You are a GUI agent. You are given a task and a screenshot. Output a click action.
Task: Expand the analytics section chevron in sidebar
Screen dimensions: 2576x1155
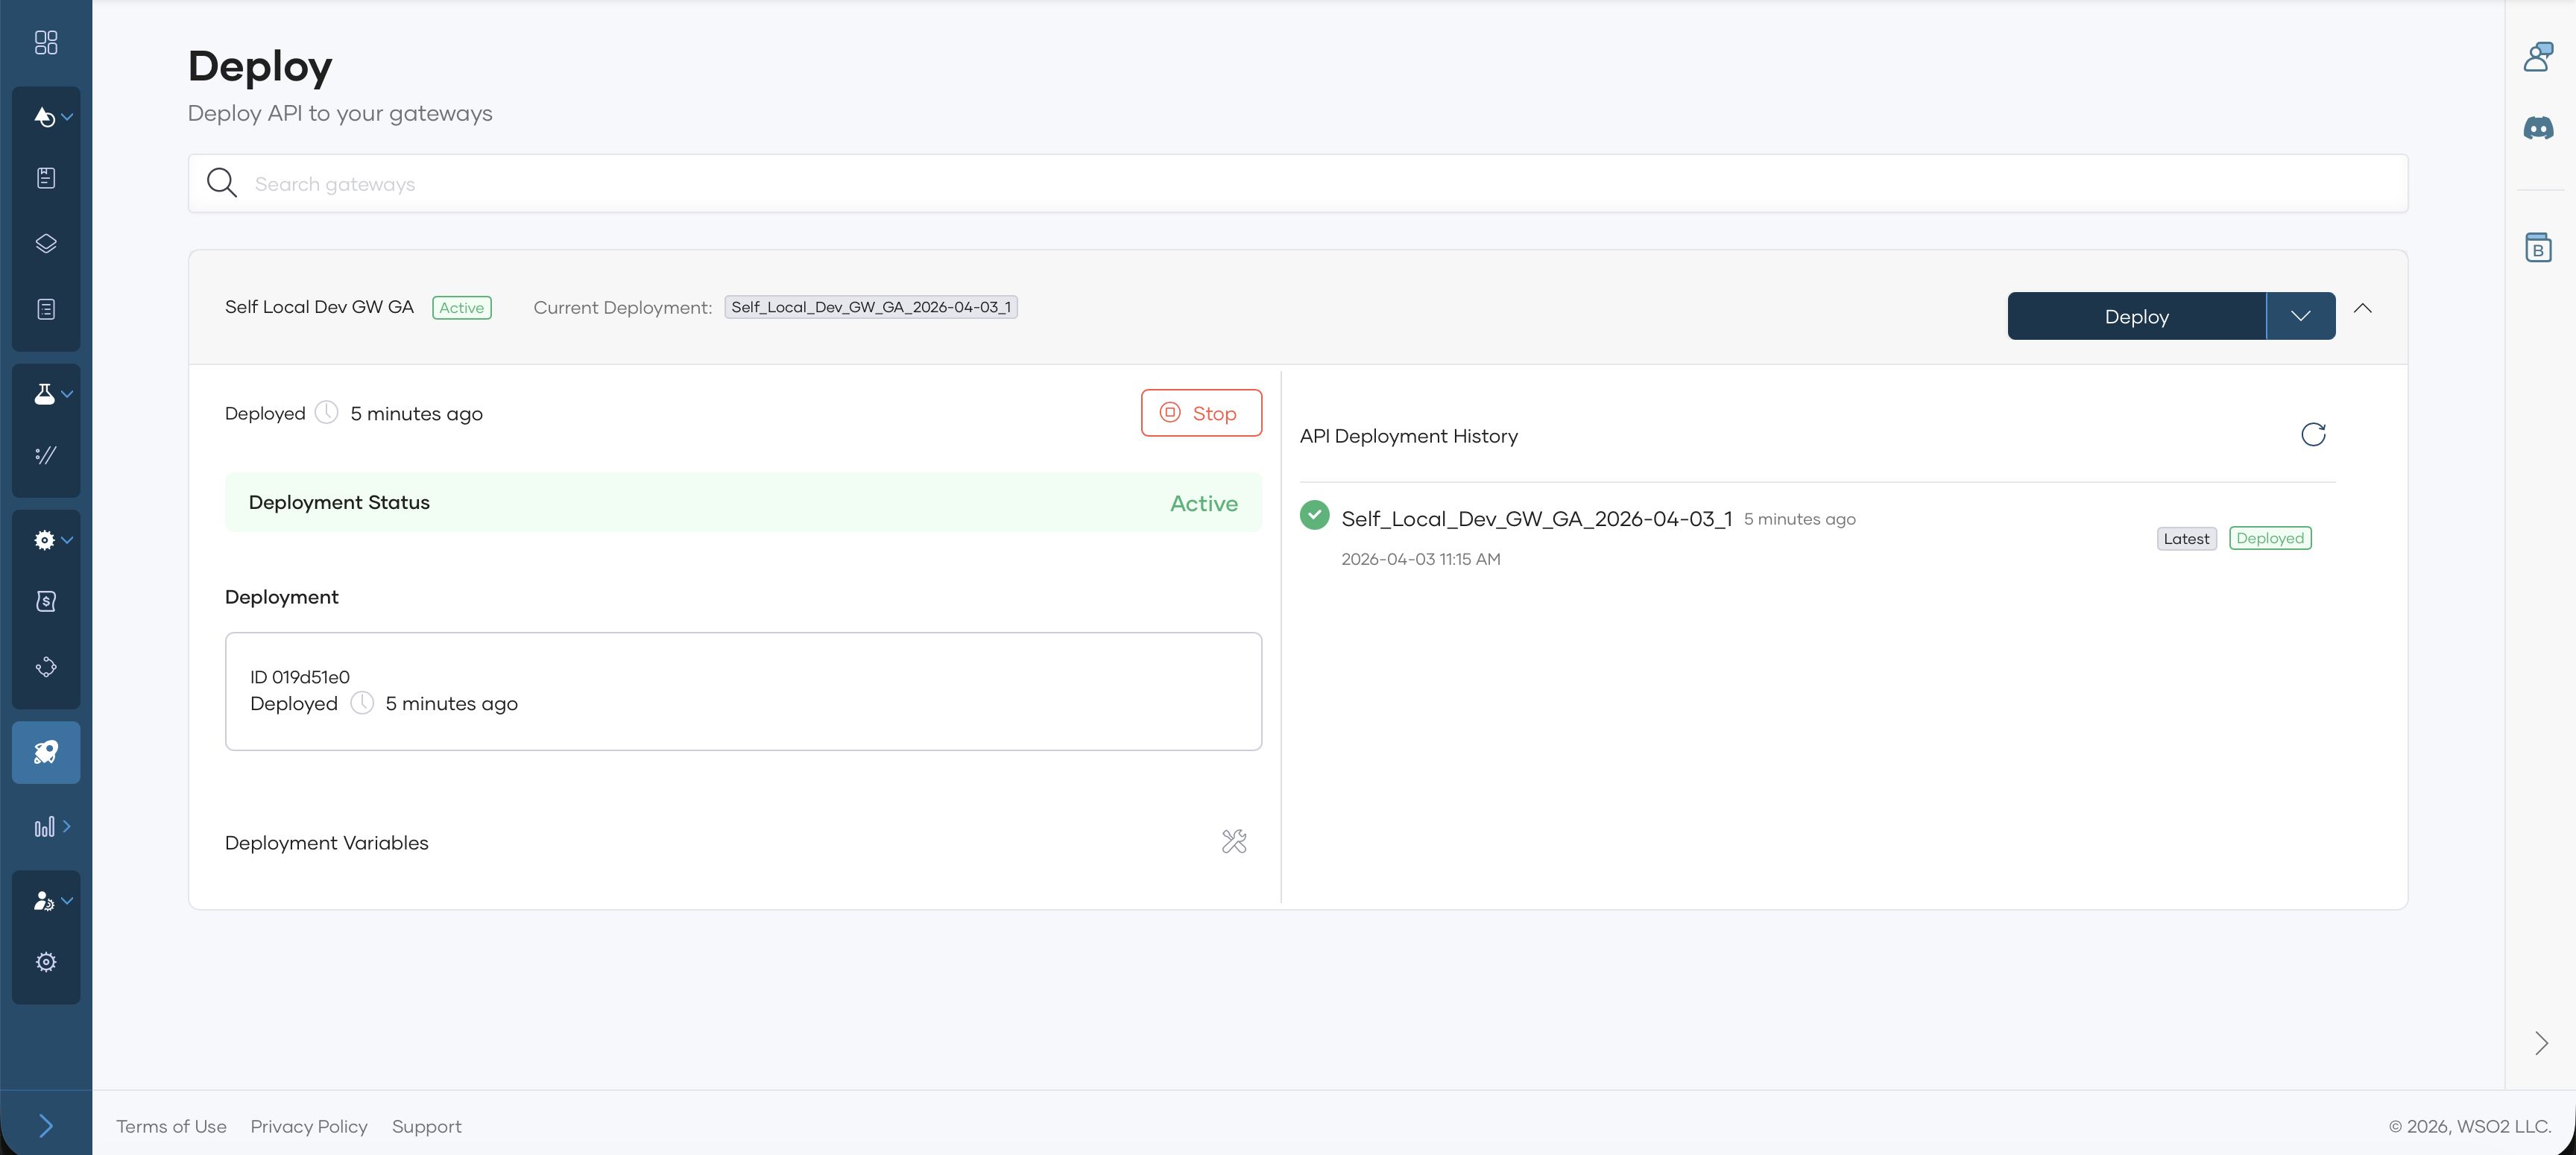(67, 827)
